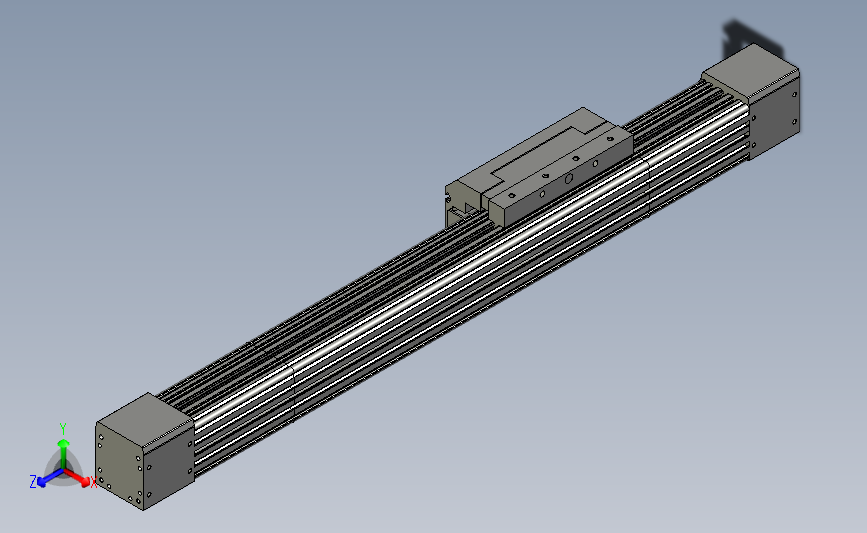Click the blue Z axis arrow of the triad

tap(50, 478)
